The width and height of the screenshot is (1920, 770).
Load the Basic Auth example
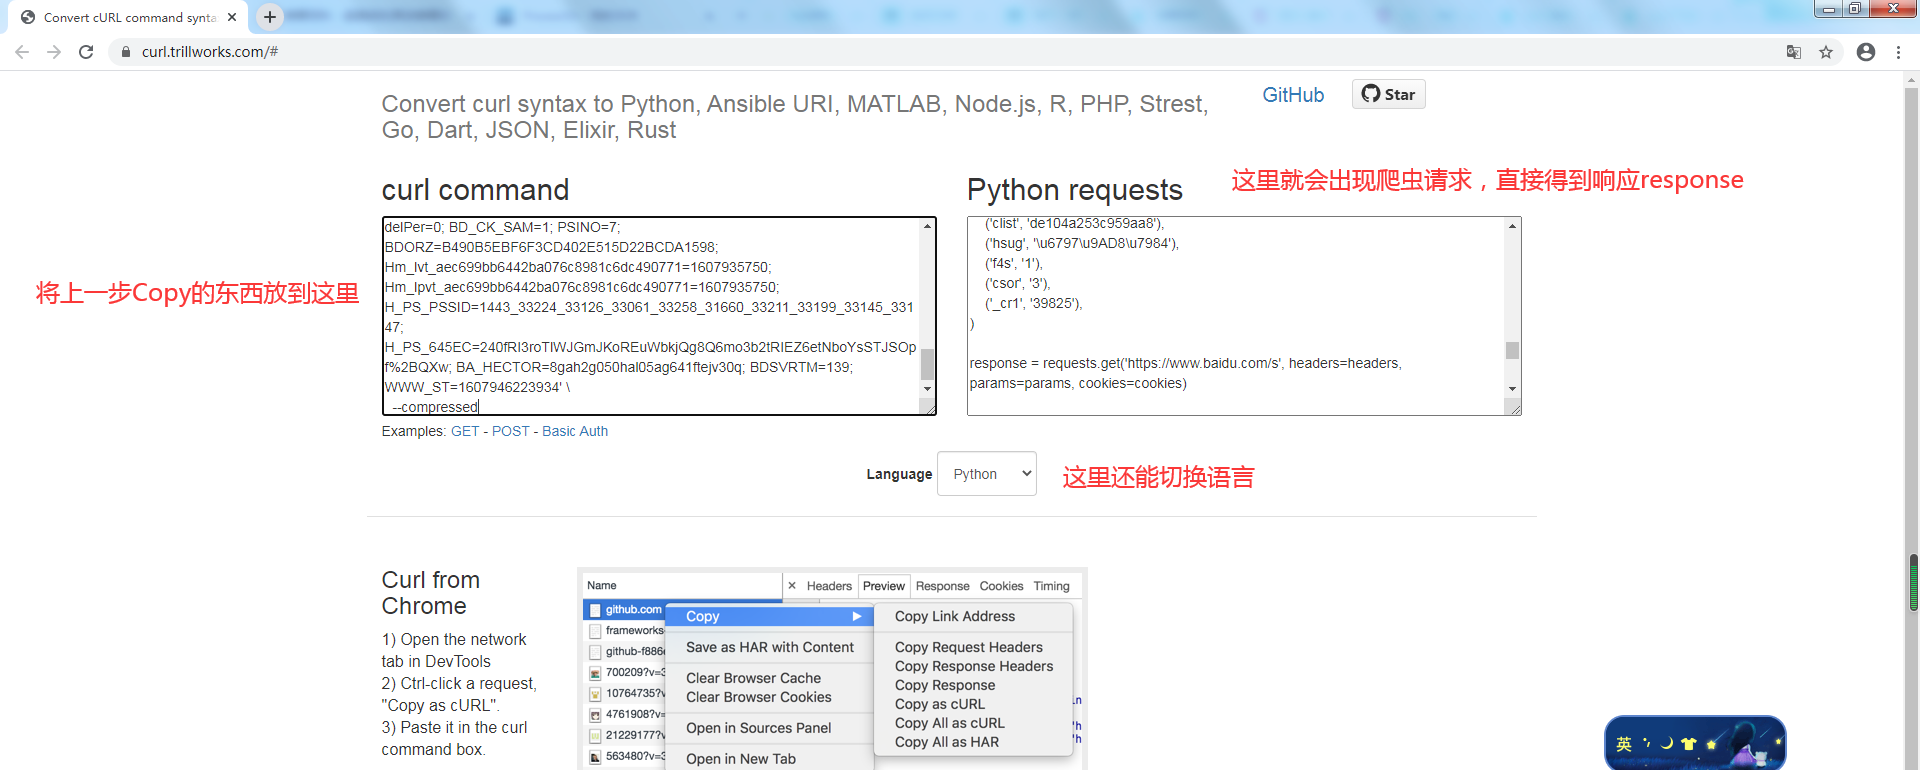pyautogui.click(x=575, y=431)
